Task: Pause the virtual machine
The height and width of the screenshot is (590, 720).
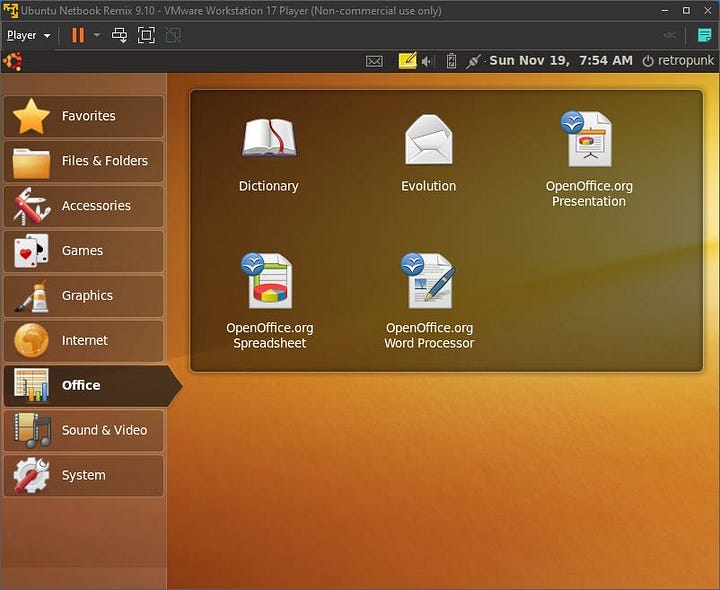Action: (x=78, y=35)
